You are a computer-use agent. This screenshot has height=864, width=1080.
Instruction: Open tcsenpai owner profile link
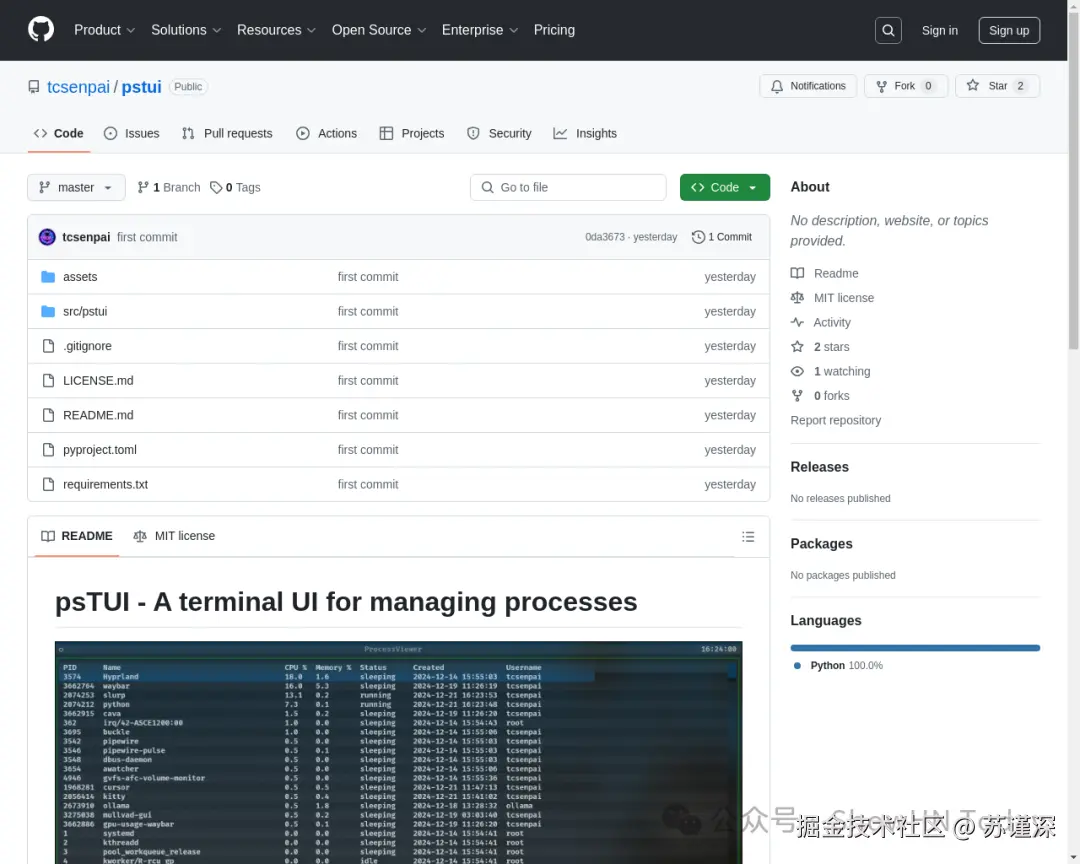click(78, 87)
